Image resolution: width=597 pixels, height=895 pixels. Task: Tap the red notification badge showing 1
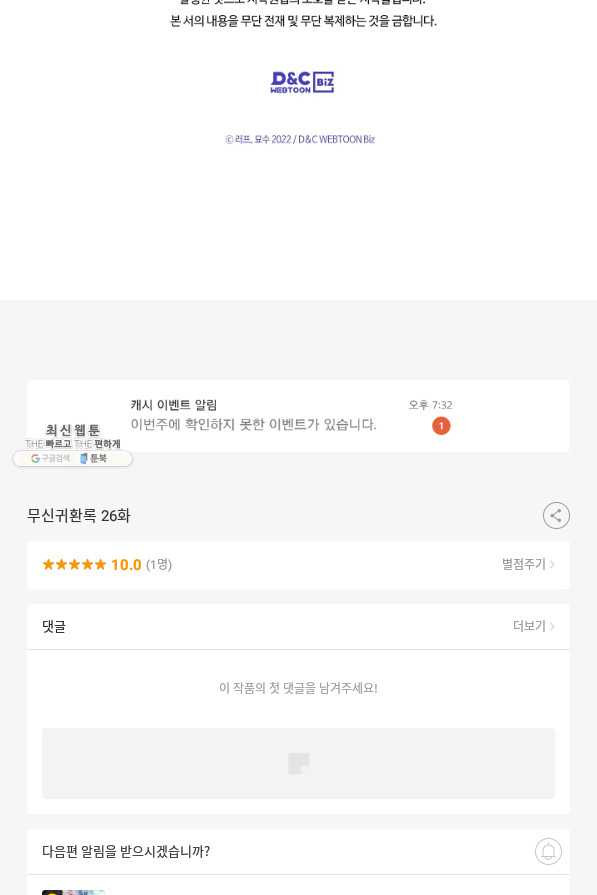click(441, 426)
